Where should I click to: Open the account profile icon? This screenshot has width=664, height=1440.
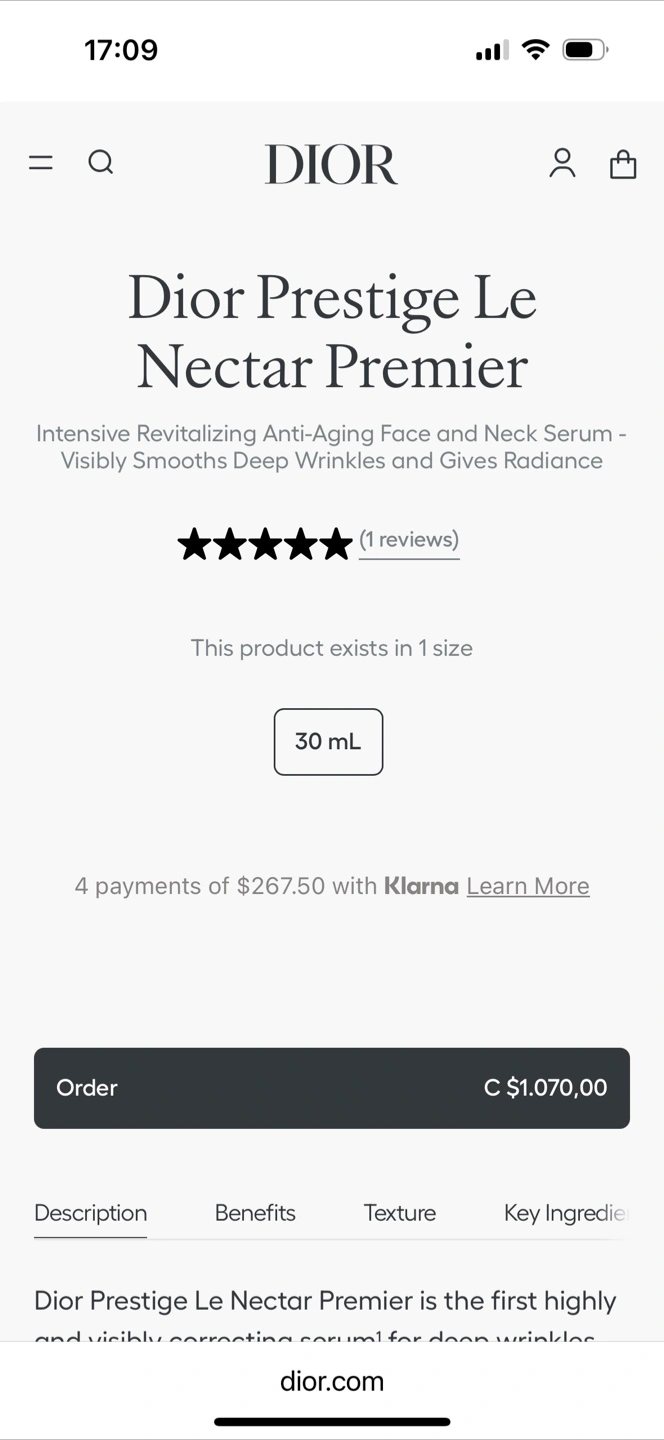tap(562, 163)
